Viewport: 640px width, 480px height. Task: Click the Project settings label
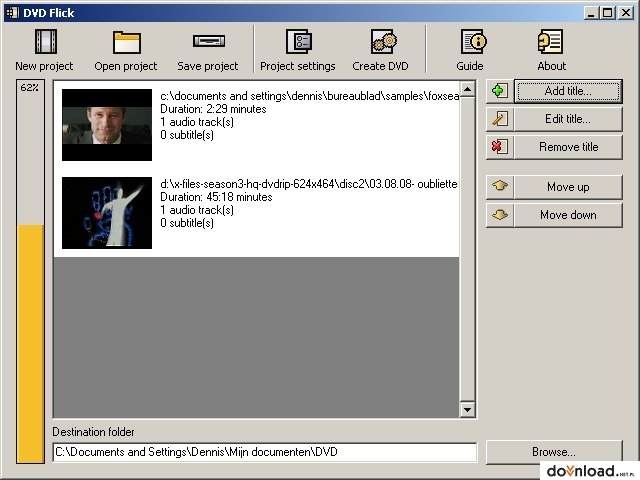[298, 66]
